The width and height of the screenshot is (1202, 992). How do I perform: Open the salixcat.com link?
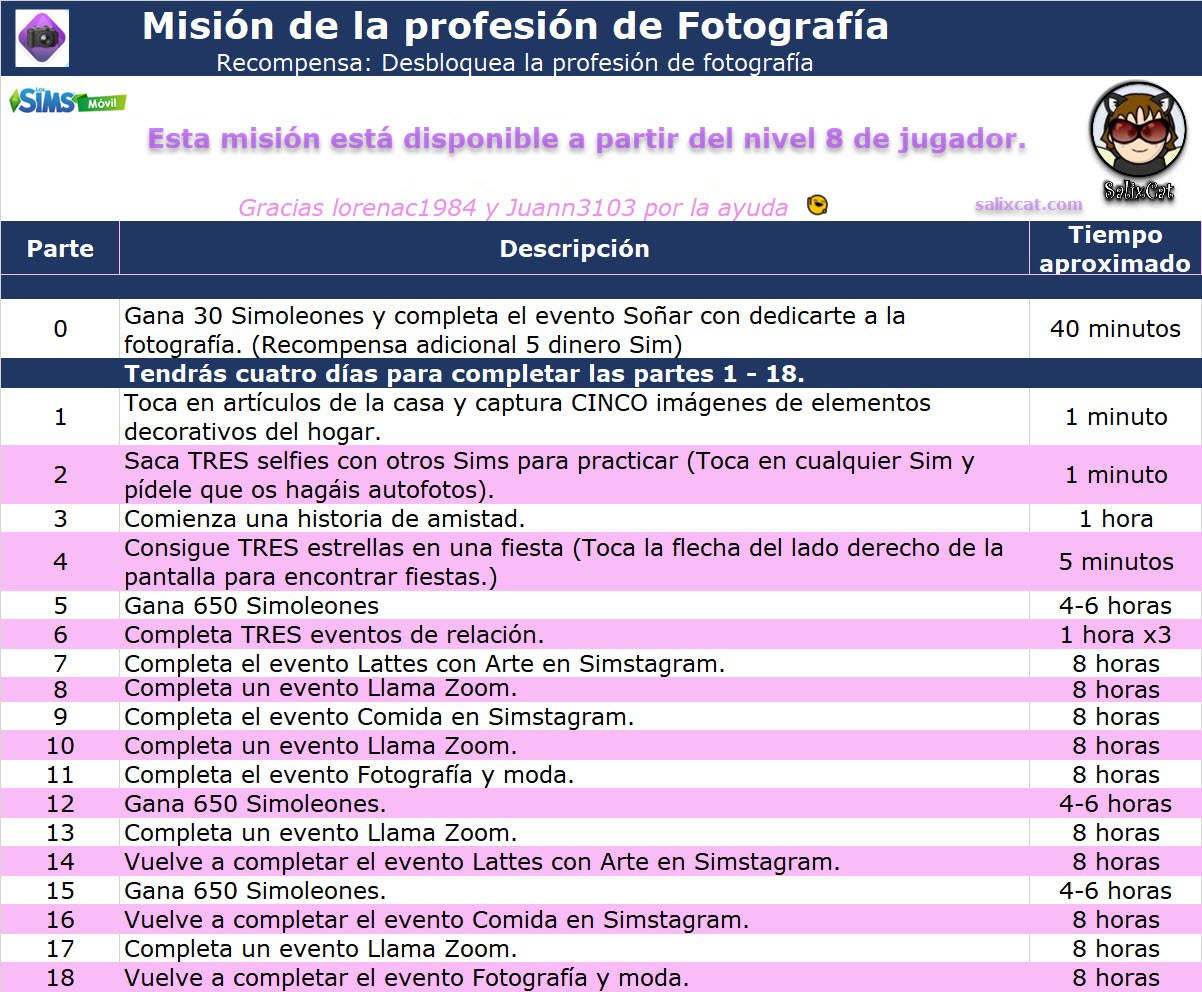(x=1029, y=204)
